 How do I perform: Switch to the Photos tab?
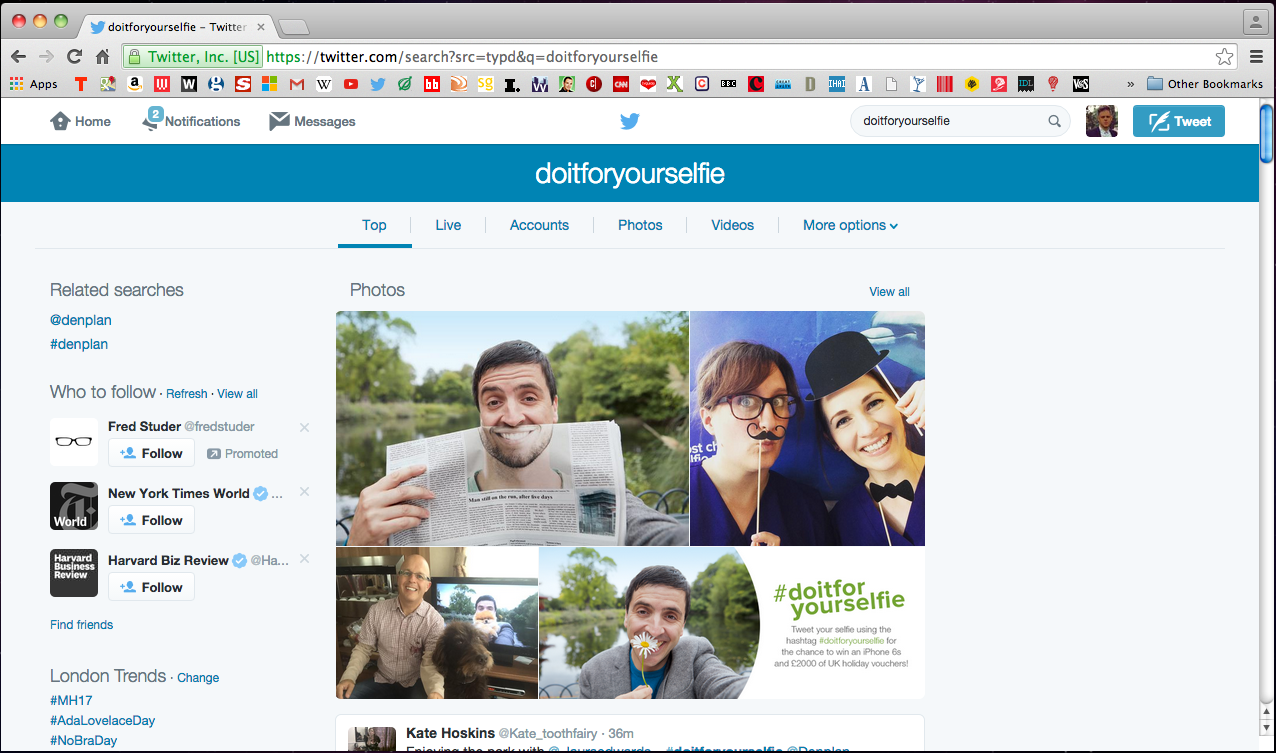[640, 225]
